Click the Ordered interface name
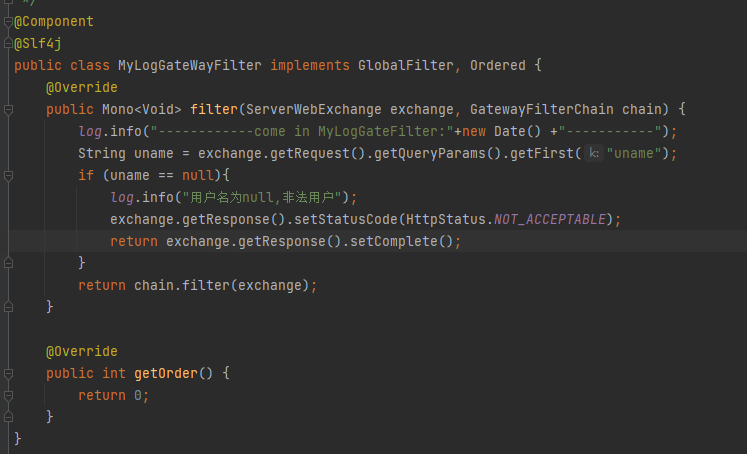 [498, 65]
